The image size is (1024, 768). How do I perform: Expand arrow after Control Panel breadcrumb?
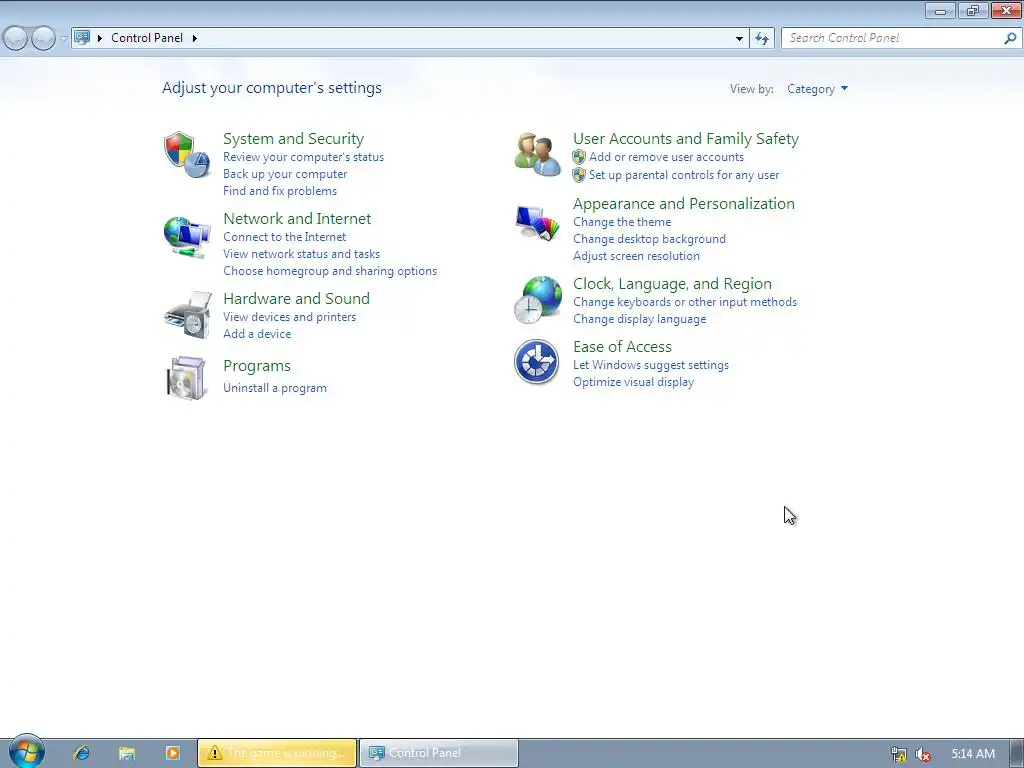tap(195, 38)
